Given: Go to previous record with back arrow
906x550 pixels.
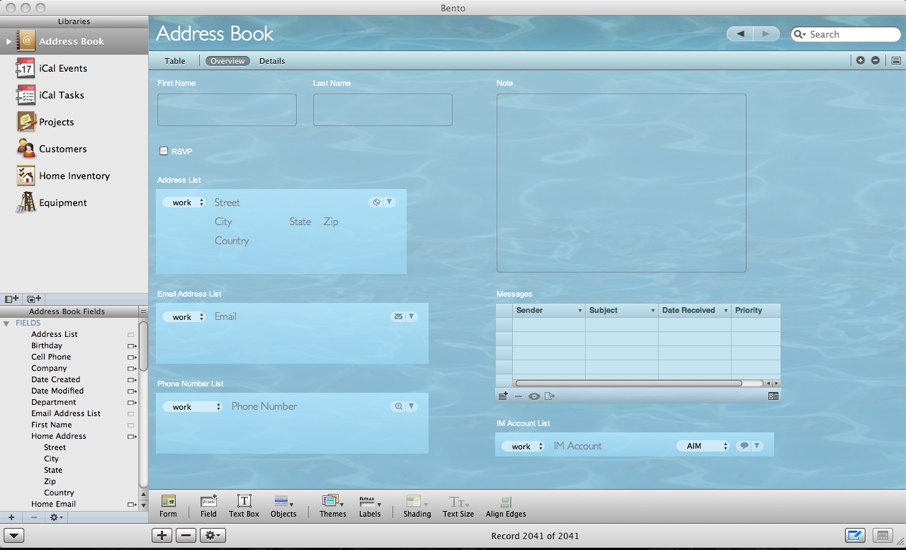Looking at the screenshot, I should 740,34.
